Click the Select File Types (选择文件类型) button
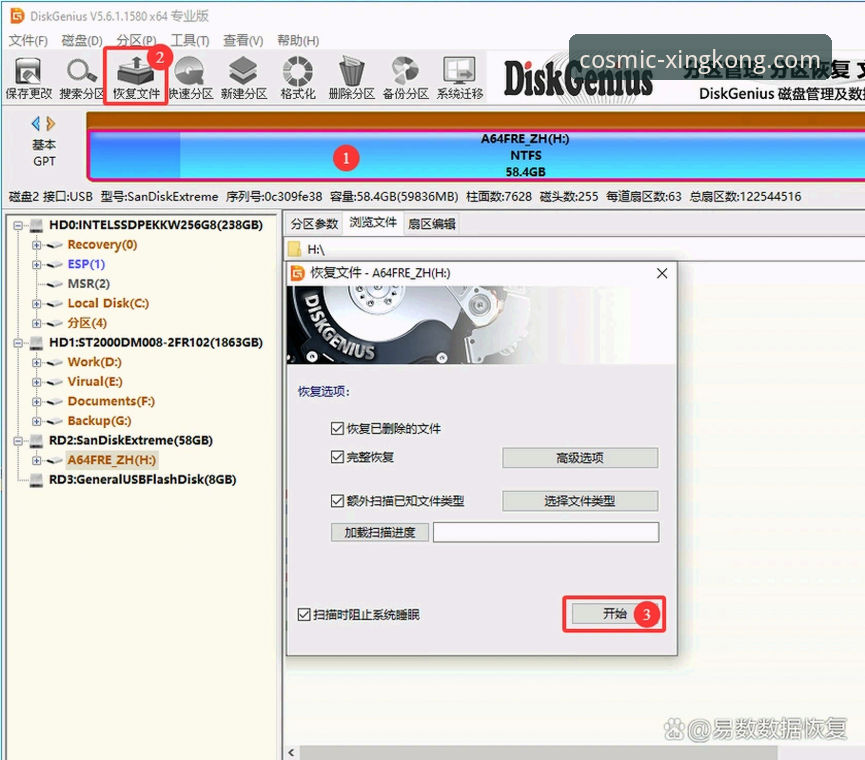Screen dimensions: 865x760 [580, 501]
